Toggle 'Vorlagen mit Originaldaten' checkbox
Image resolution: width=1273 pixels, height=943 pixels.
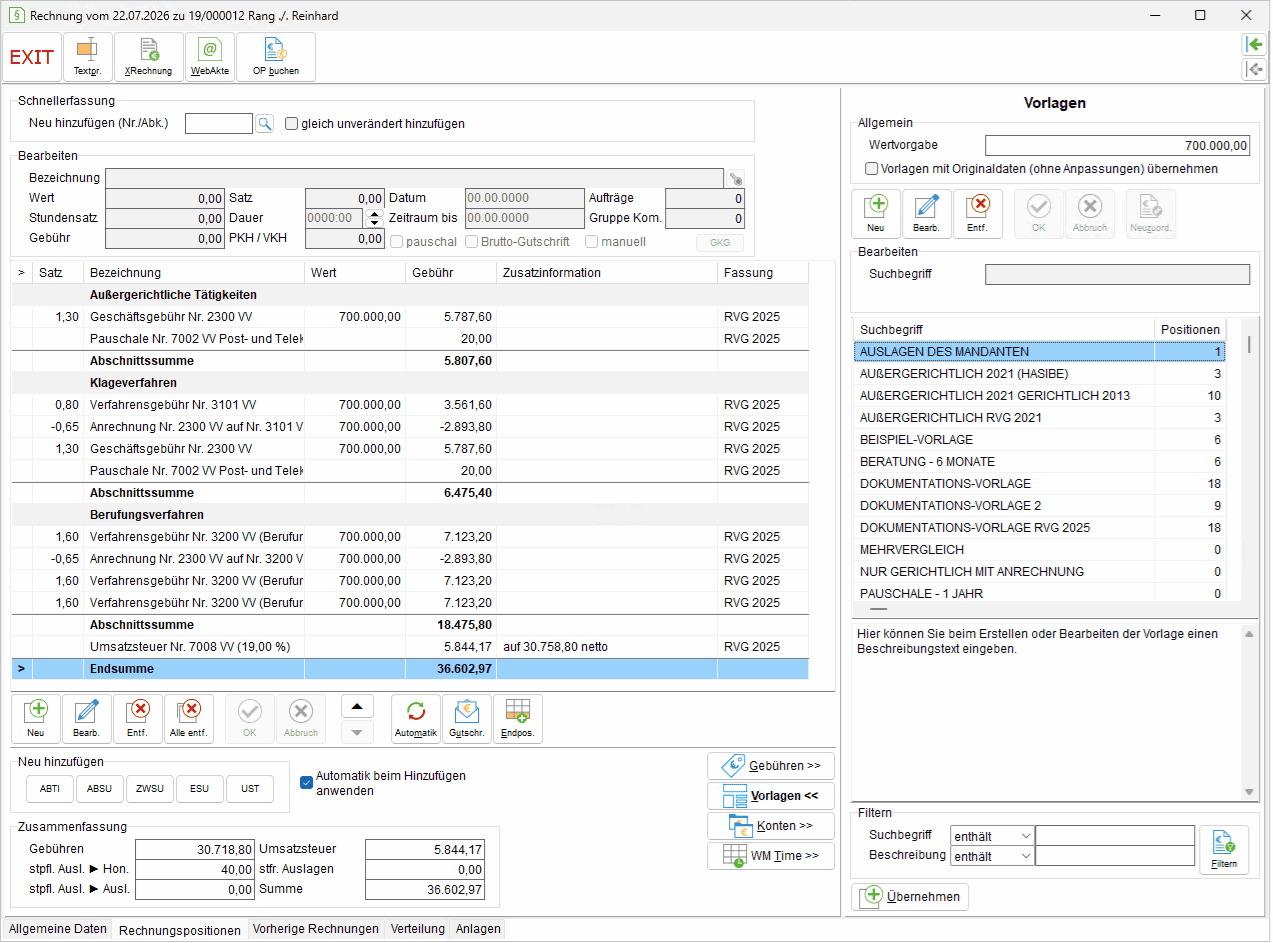click(x=872, y=169)
